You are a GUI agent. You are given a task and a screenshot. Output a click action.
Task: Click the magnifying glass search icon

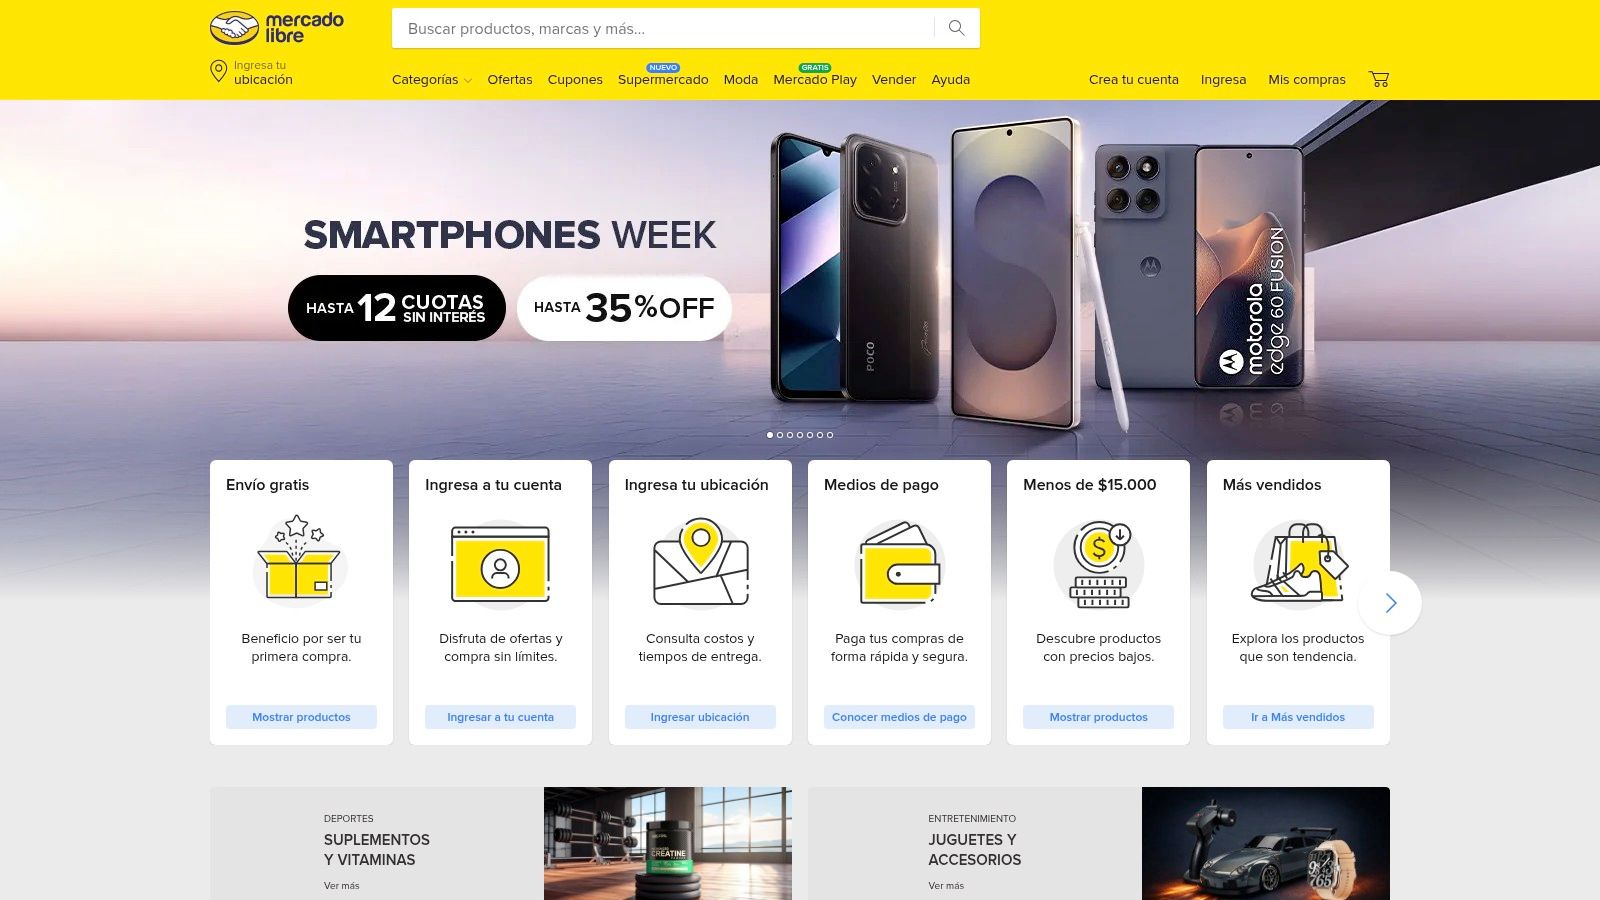click(x=957, y=28)
